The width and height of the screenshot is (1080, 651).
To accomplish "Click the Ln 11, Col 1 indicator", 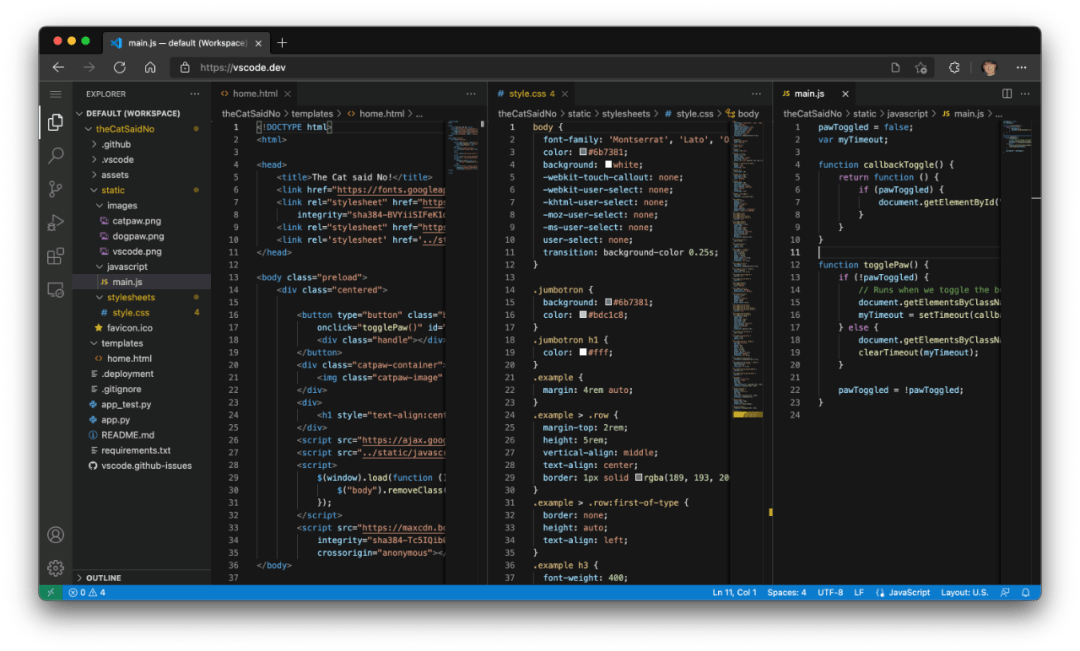I will (733, 592).
